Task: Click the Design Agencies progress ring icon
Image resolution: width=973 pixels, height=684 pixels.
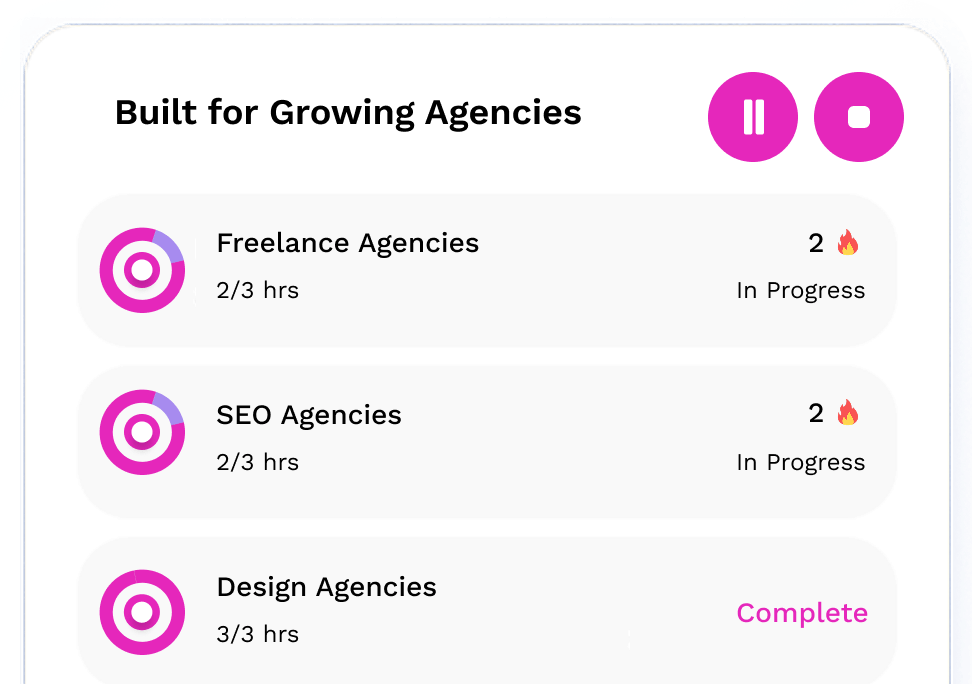Action: (142, 612)
